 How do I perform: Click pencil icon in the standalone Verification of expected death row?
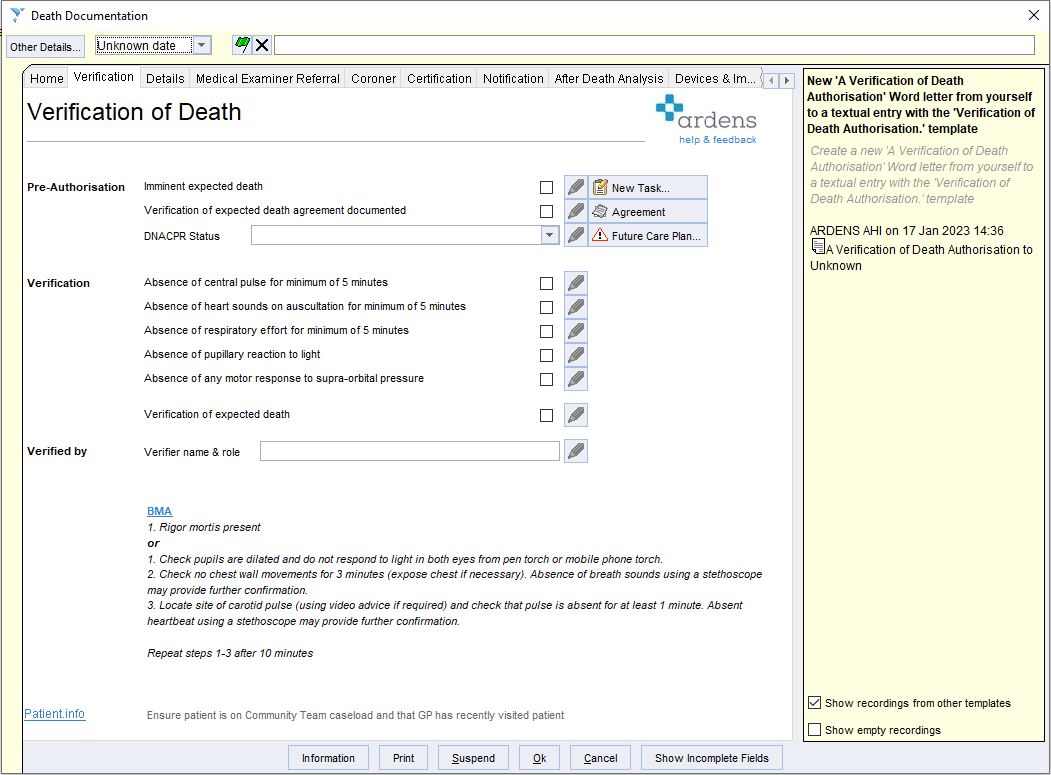pos(576,415)
